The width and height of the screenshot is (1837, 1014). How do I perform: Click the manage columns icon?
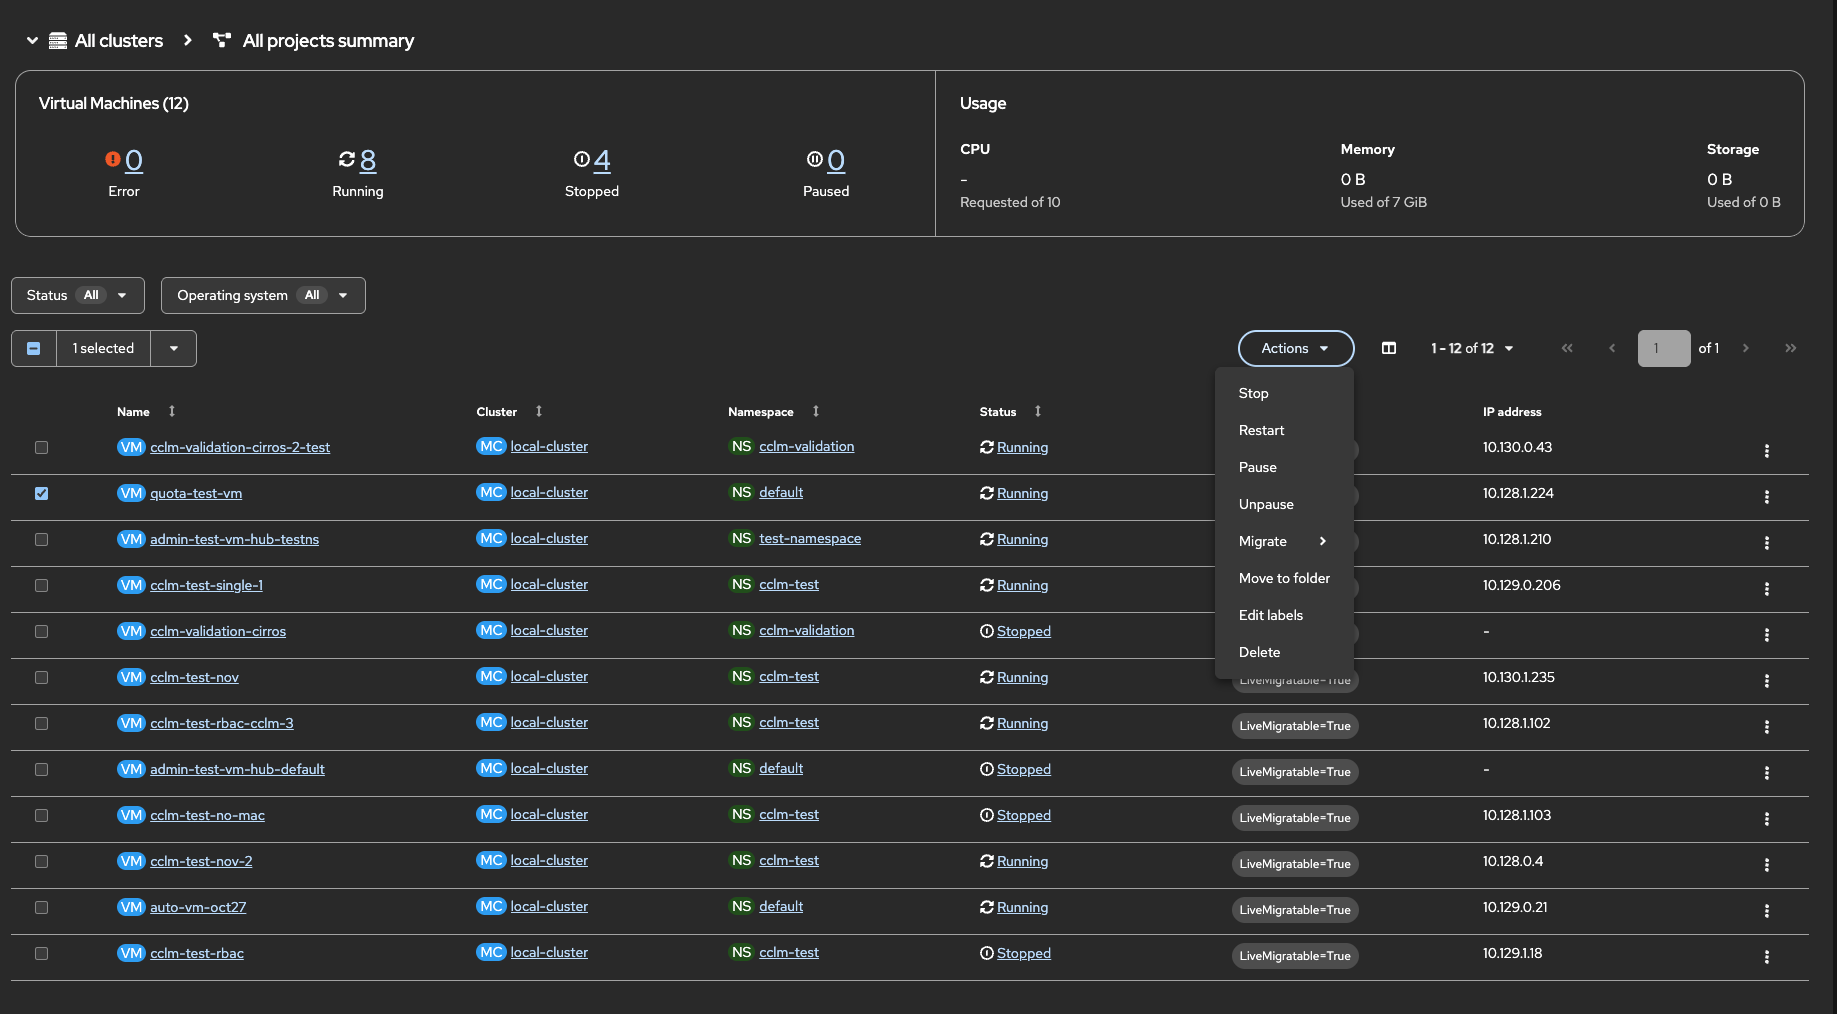pyautogui.click(x=1389, y=348)
